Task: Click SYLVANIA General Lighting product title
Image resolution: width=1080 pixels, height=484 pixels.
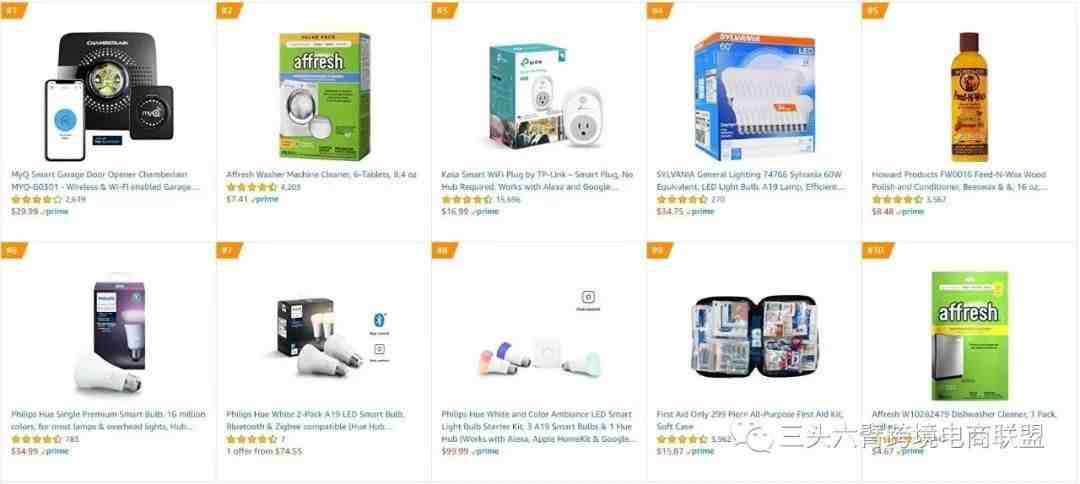Action: pos(751,180)
